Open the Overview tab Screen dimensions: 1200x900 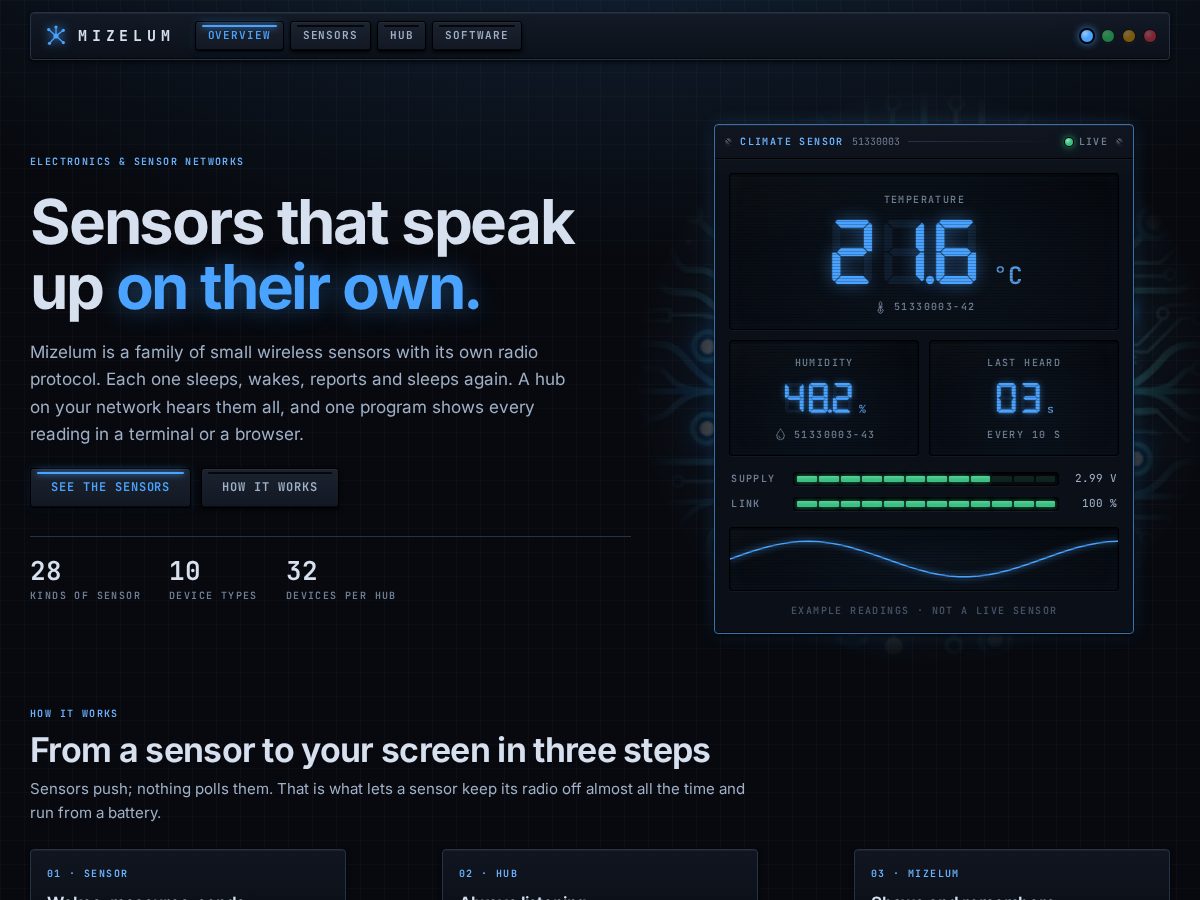(239, 36)
